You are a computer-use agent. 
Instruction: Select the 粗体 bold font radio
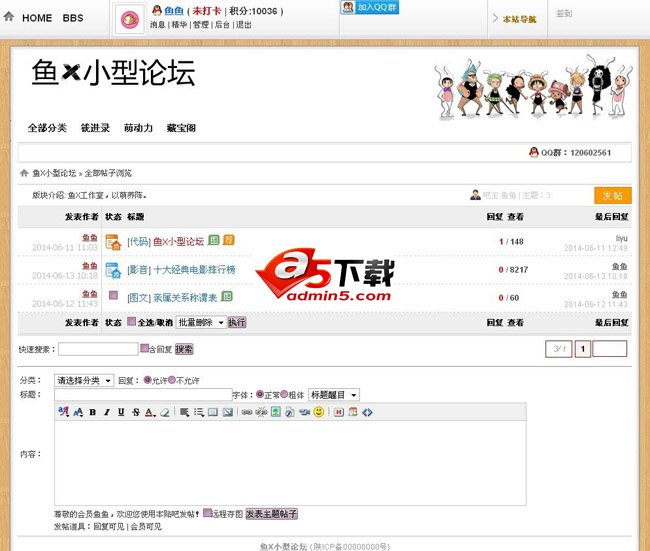pyautogui.click(x=284, y=394)
